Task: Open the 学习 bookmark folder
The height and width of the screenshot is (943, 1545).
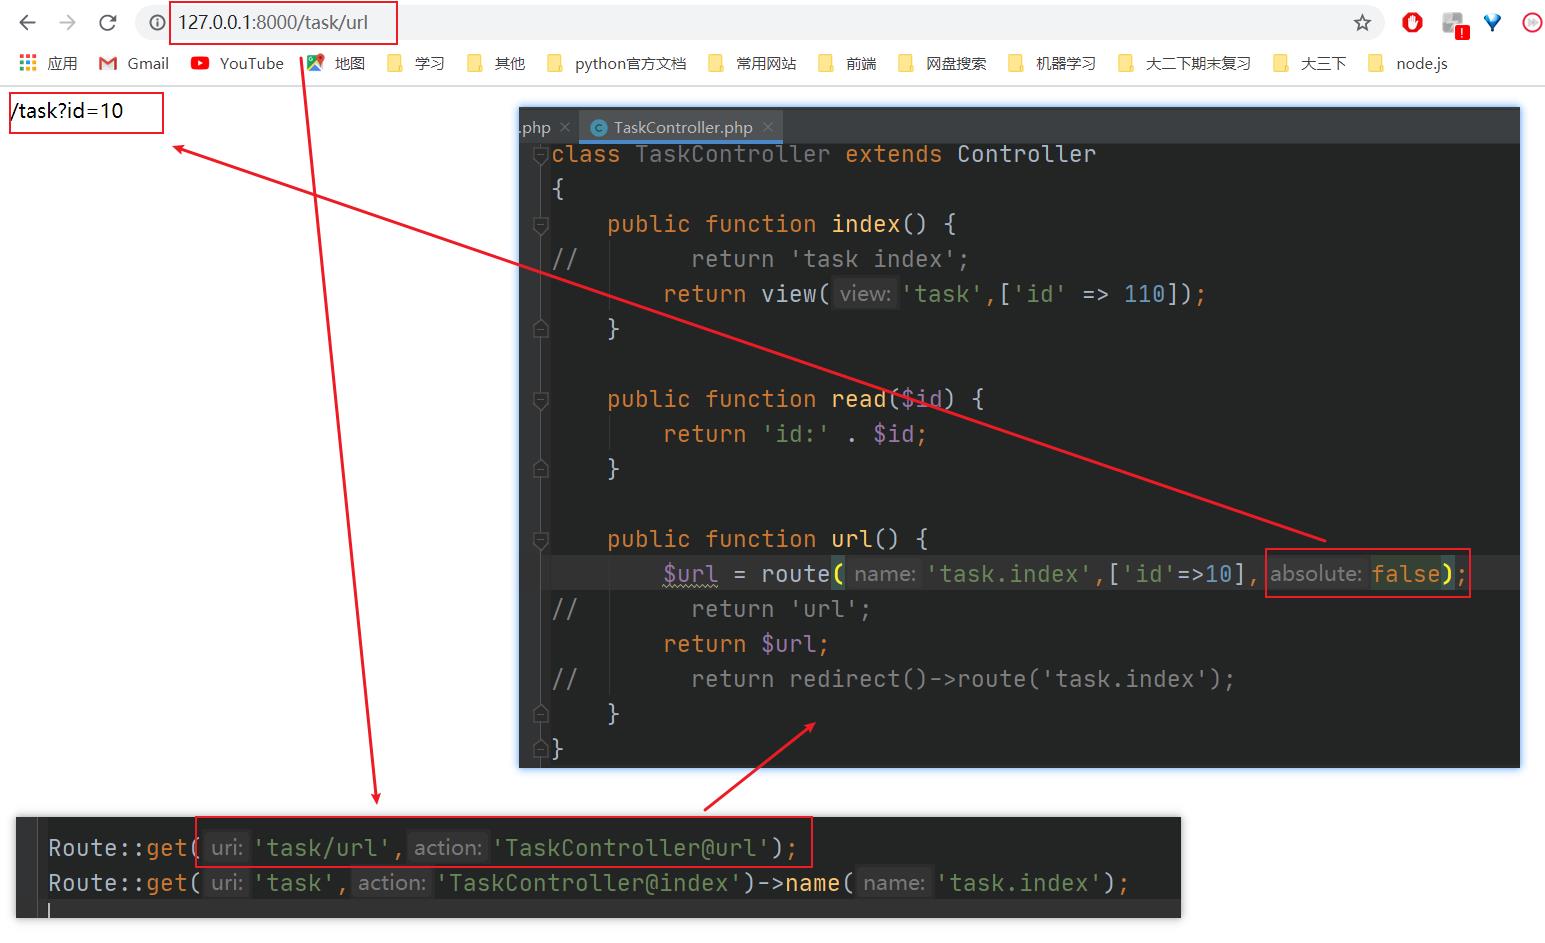Action: point(415,63)
